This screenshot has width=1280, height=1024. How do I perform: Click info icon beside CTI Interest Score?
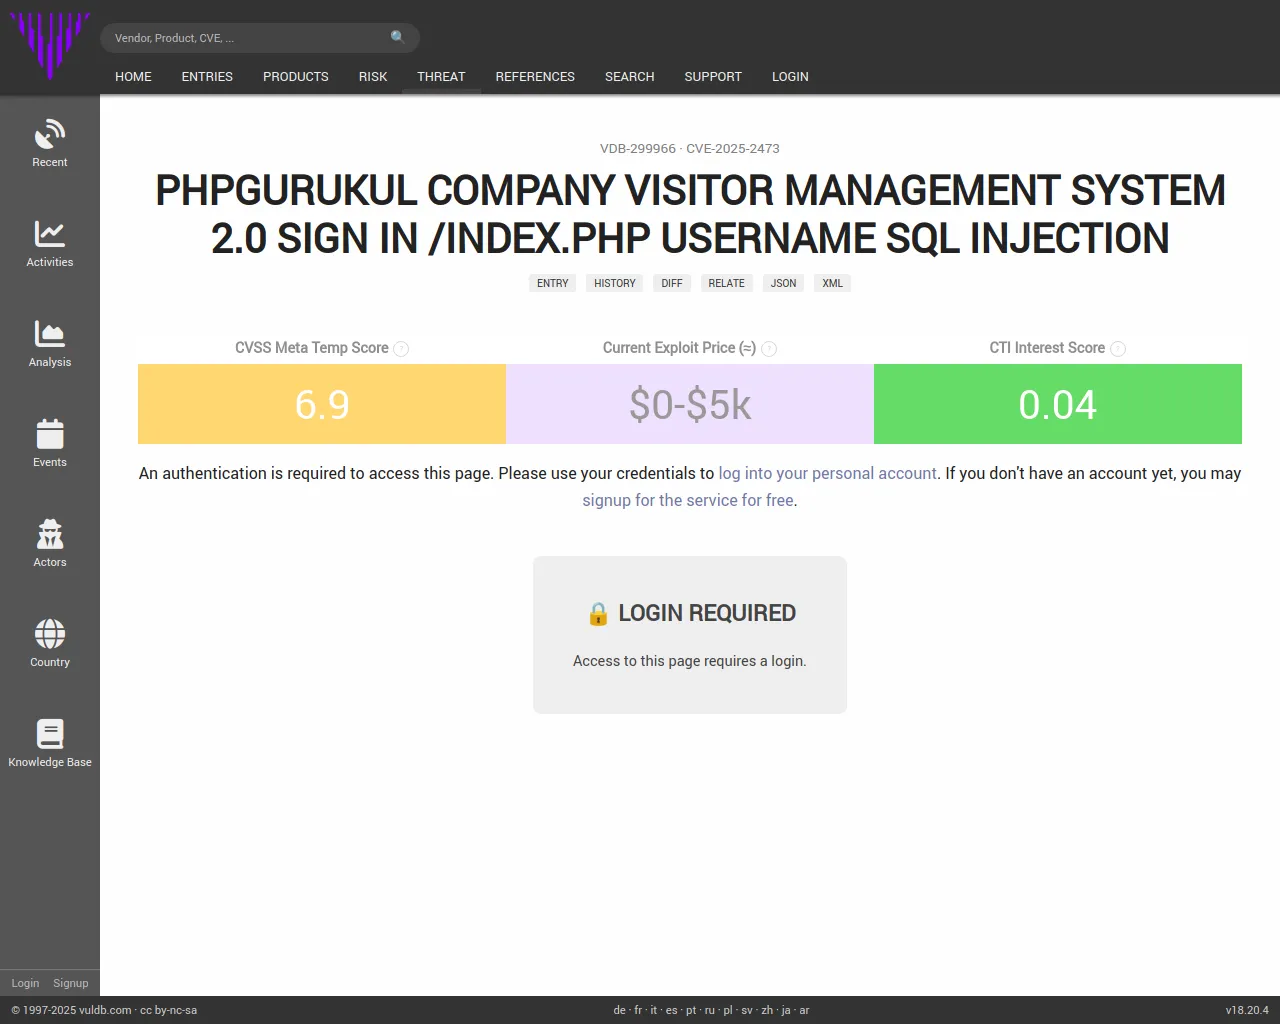pyautogui.click(x=1118, y=349)
